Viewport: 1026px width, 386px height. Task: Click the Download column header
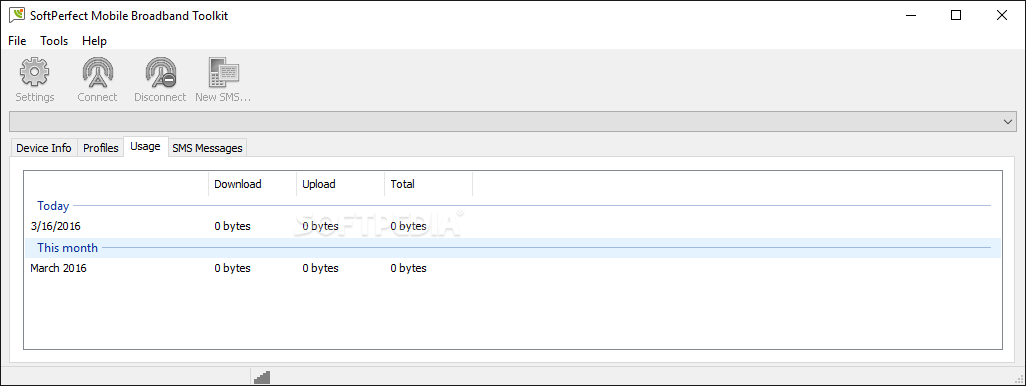coord(253,184)
